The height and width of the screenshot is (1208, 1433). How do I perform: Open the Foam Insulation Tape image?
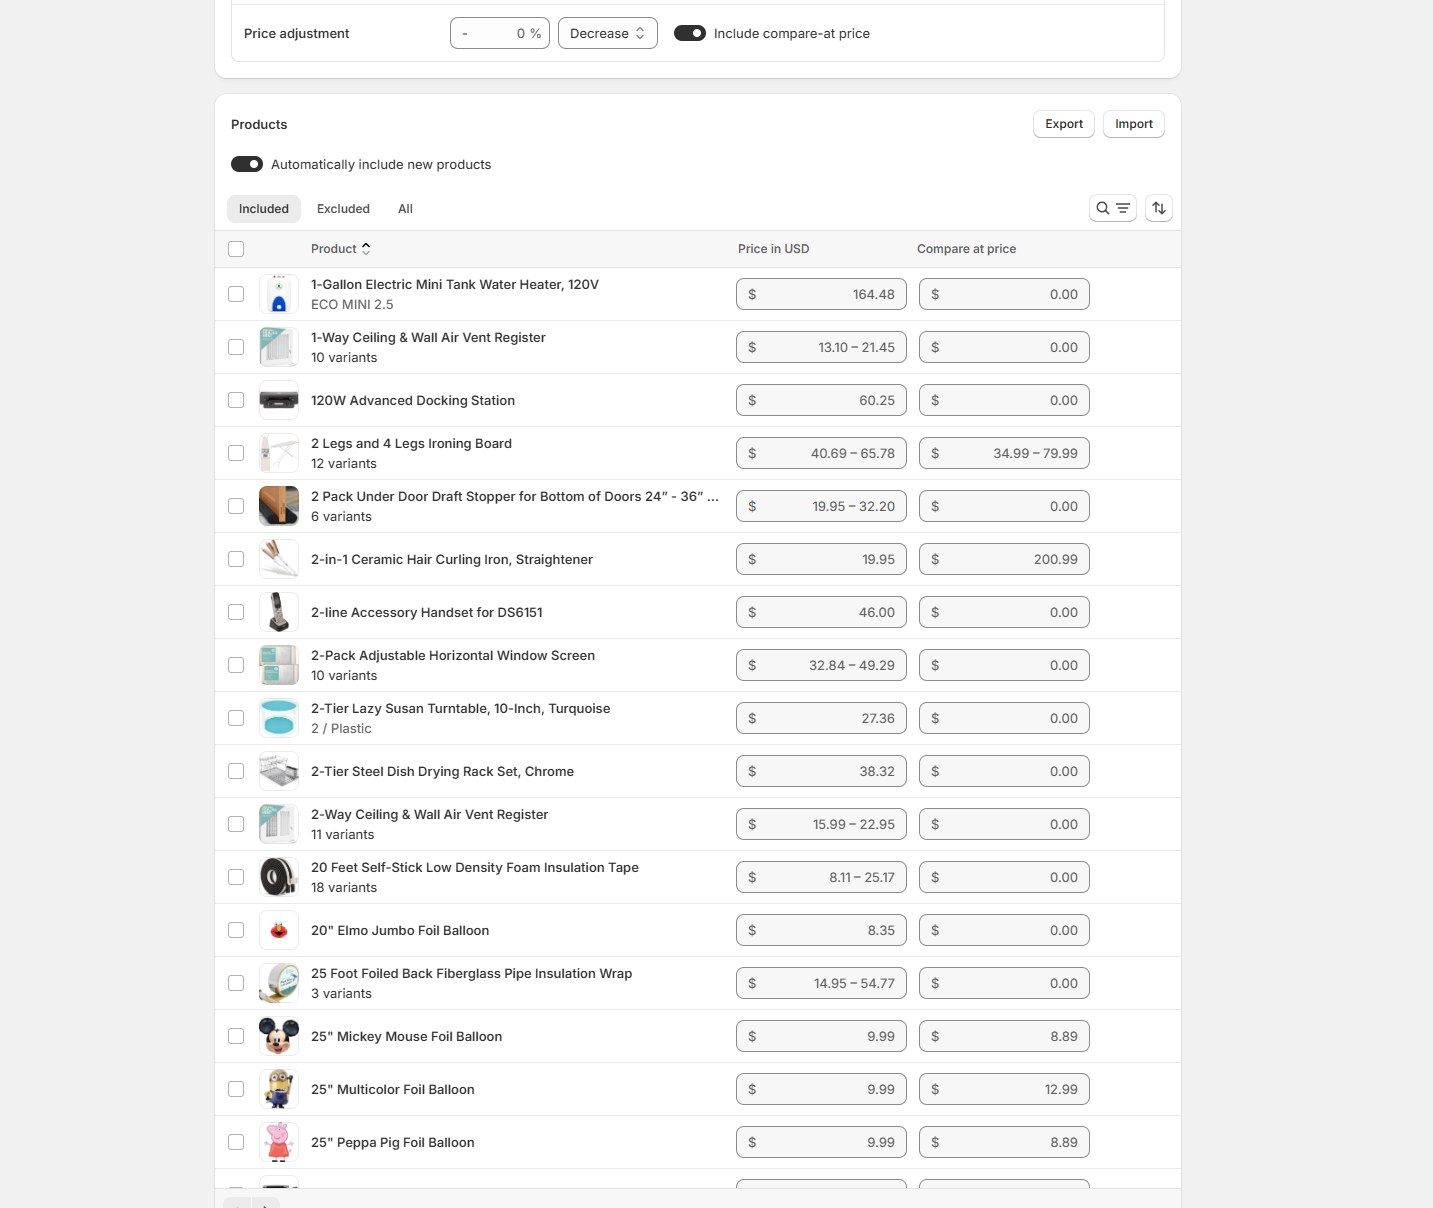[279, 877]
